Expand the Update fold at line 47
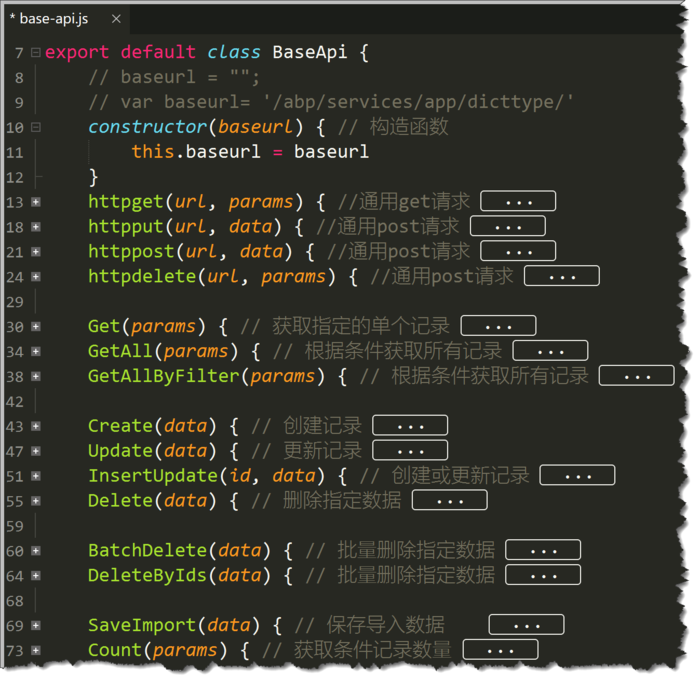700x682 pixels. tap(36, 451)
